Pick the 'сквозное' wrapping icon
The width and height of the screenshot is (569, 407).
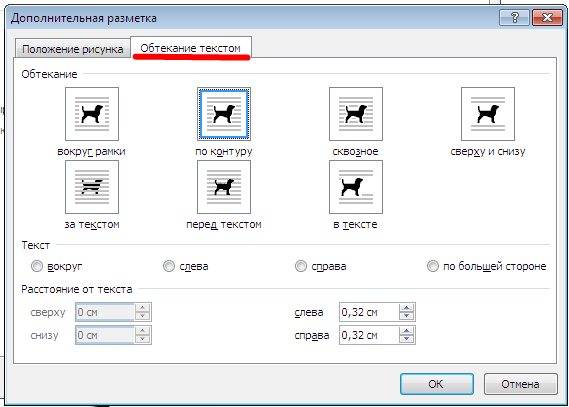click(356, 114)
